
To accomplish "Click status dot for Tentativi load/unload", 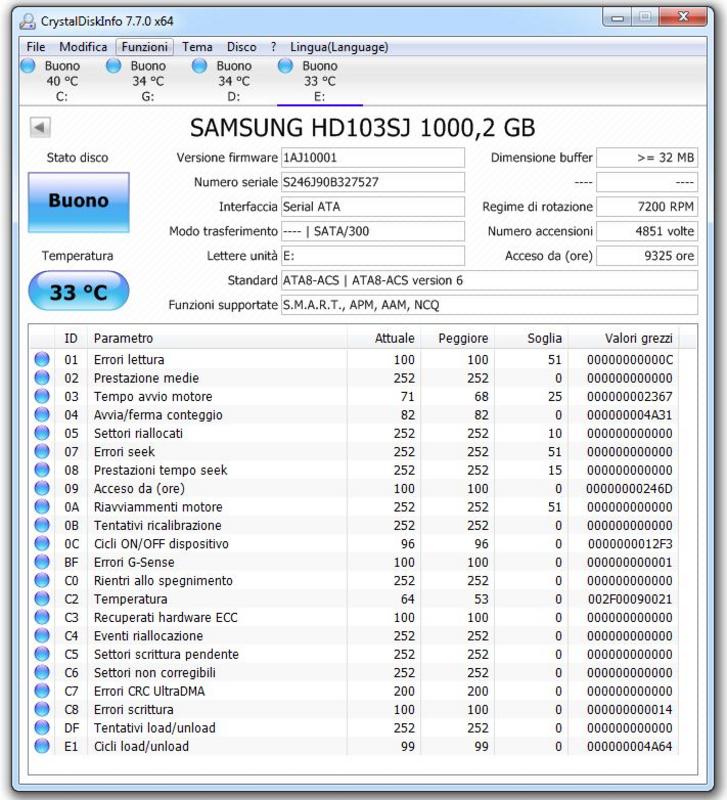I will coord(42,728).
